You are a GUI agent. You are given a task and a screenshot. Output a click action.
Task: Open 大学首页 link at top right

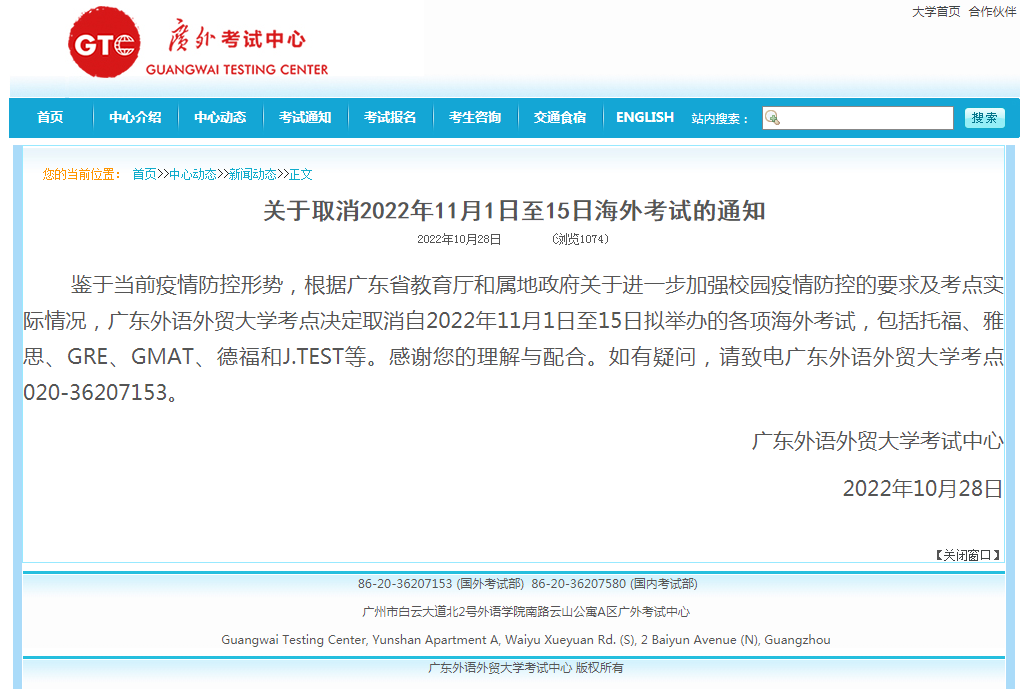(936, 12)
